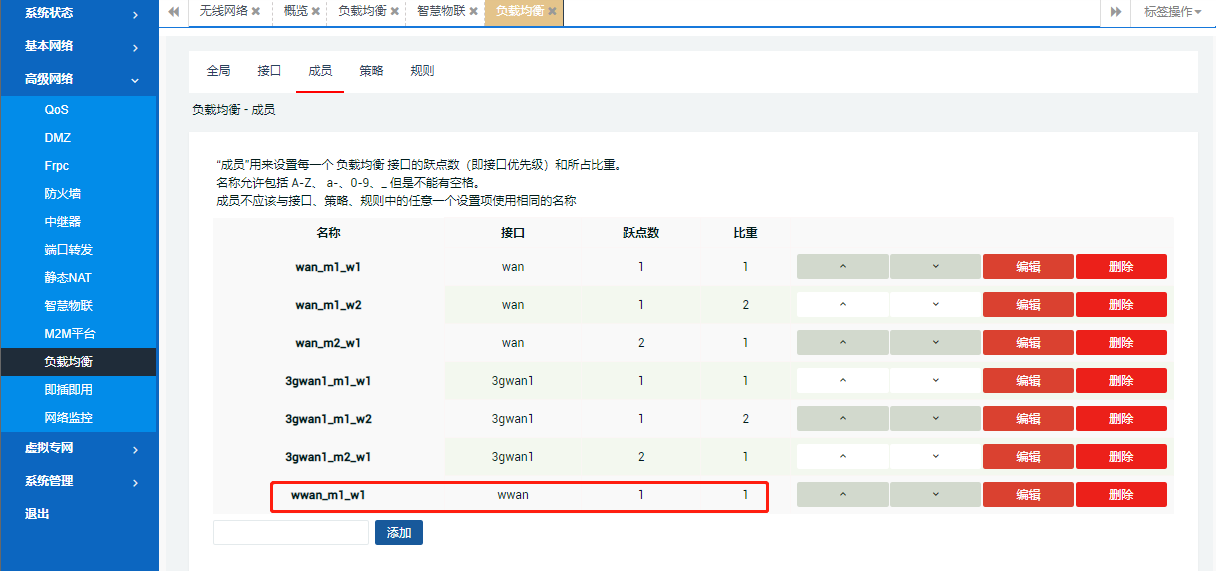The image size is (1216, 571).
Task: Click 编辑 button for wan_m2_w1
Action: [1028, 343]
